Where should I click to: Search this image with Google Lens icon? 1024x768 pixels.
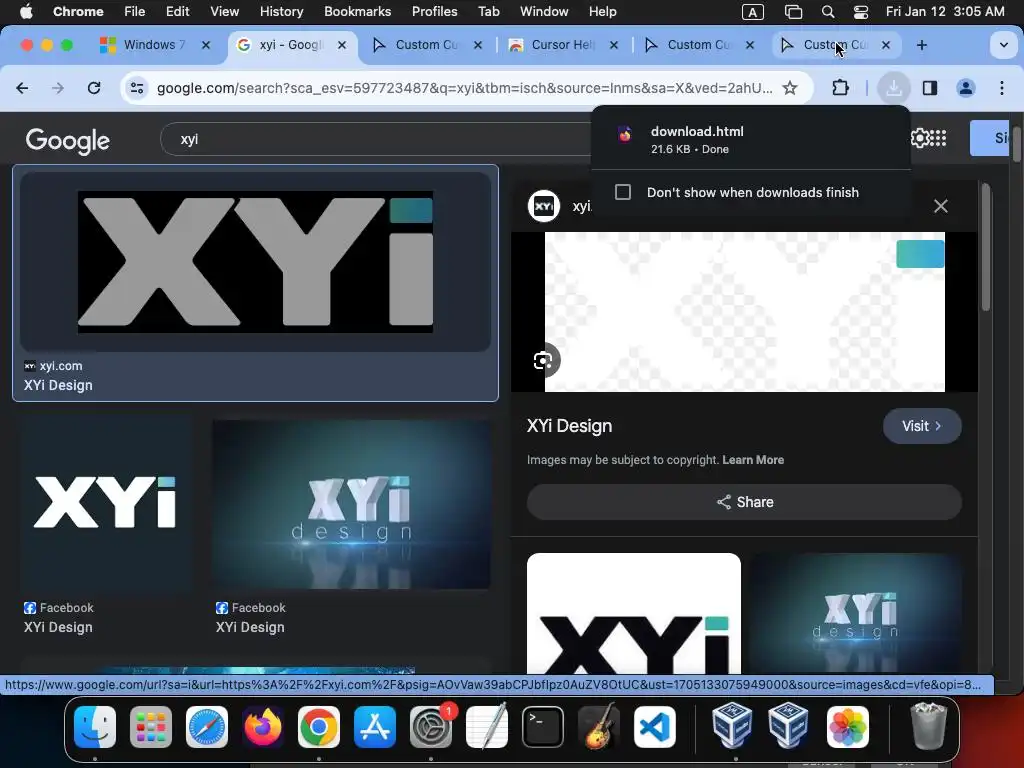543,360
